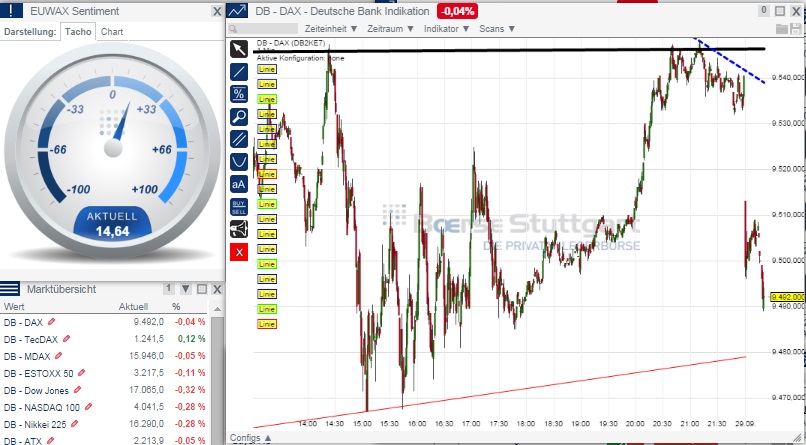Click the pencil icon next to DB - MDAX
Screen dimensions: 806x445
58,356
